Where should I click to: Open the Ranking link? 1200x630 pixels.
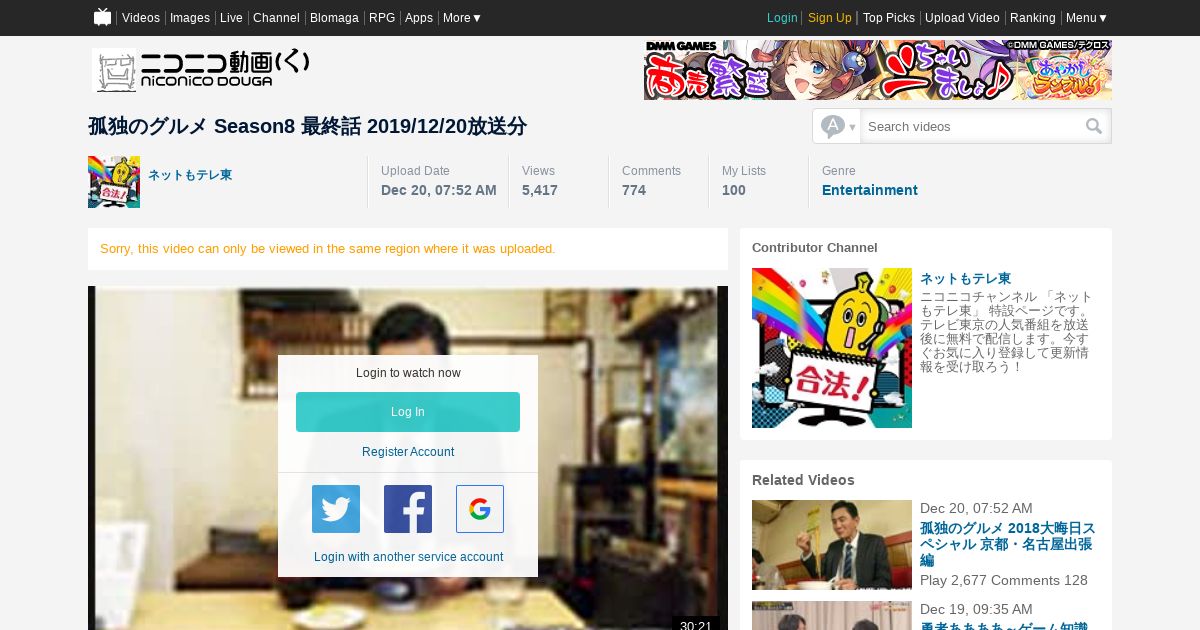point(1033,18)
